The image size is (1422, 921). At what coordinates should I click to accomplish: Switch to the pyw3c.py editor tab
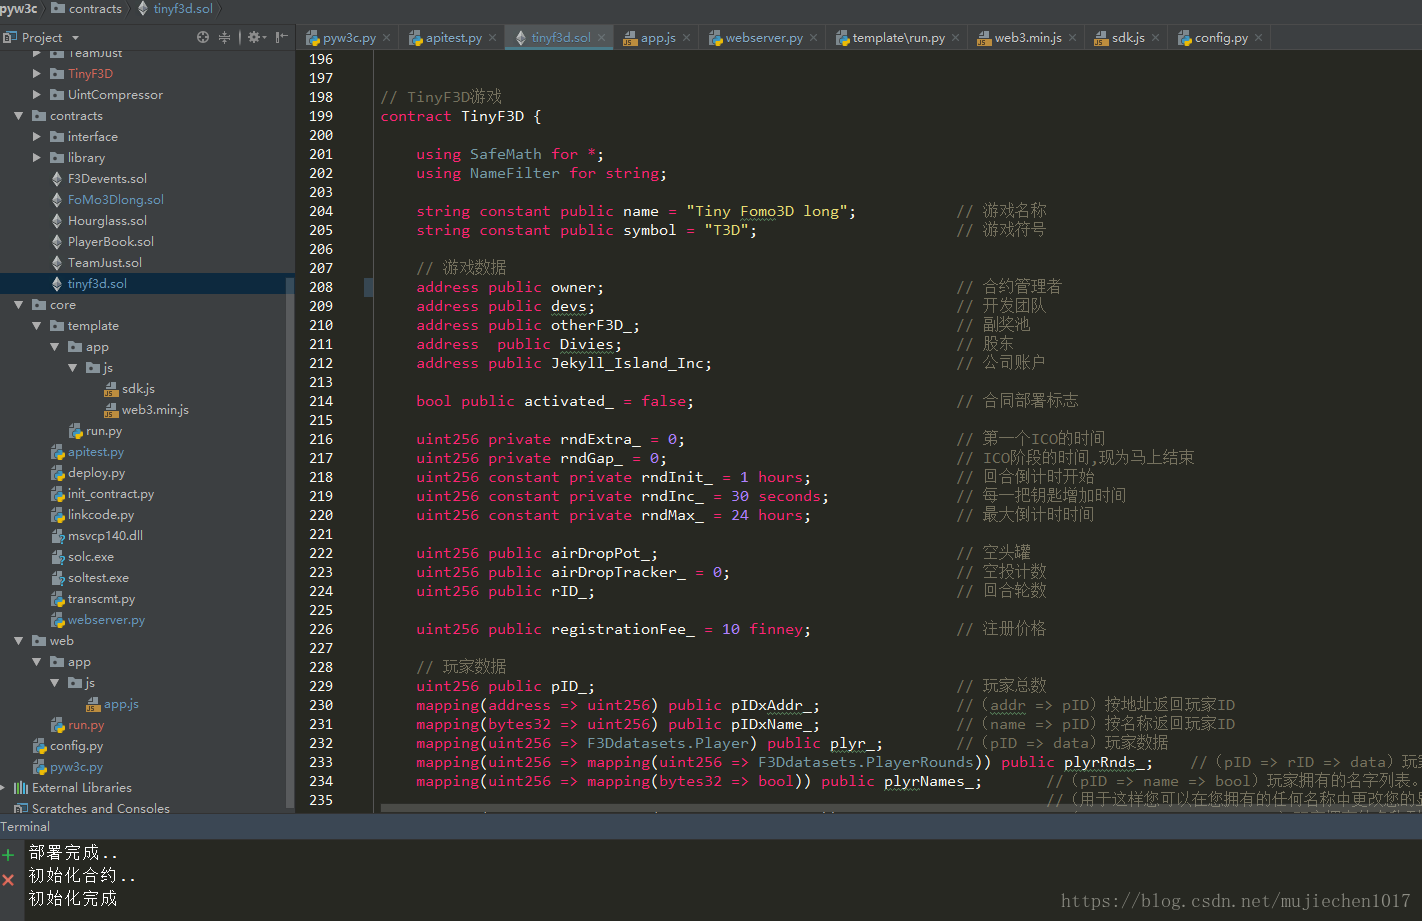(x=349, y=38)
